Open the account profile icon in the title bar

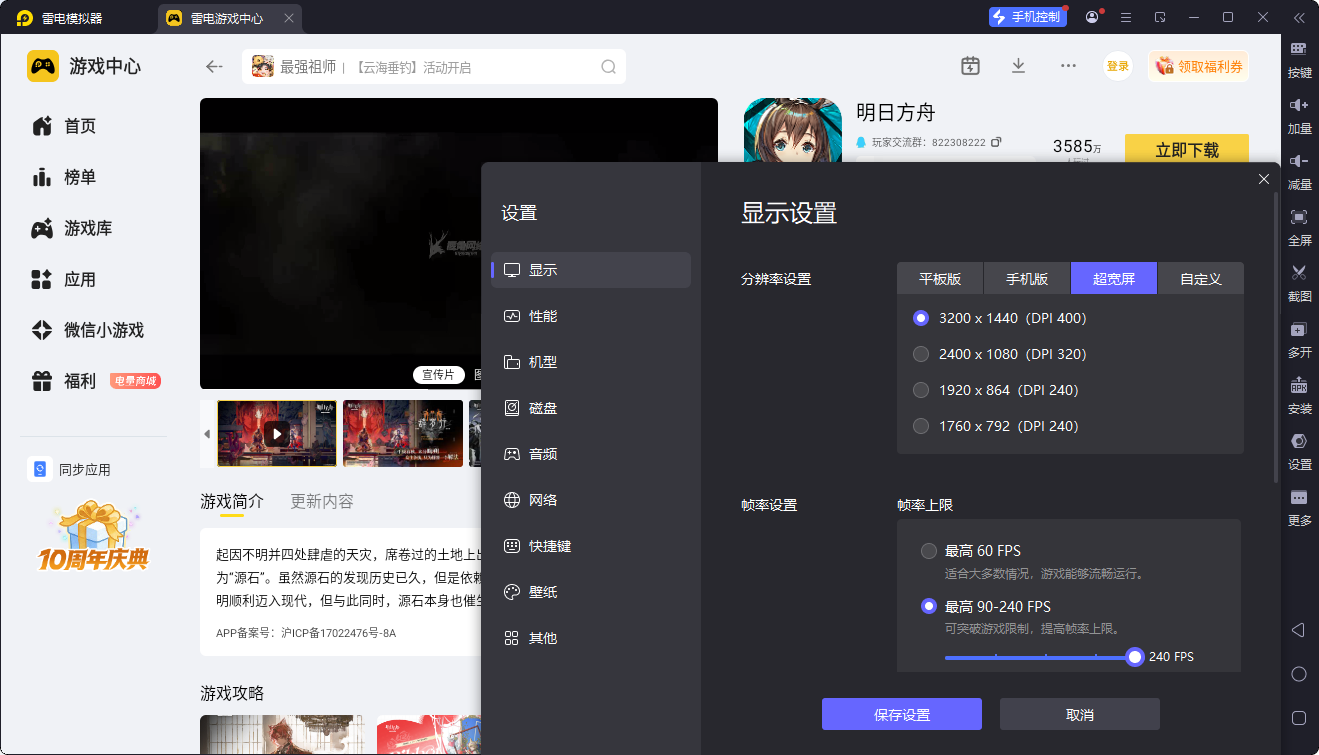pyautogui.click(x=1092, y=17)
